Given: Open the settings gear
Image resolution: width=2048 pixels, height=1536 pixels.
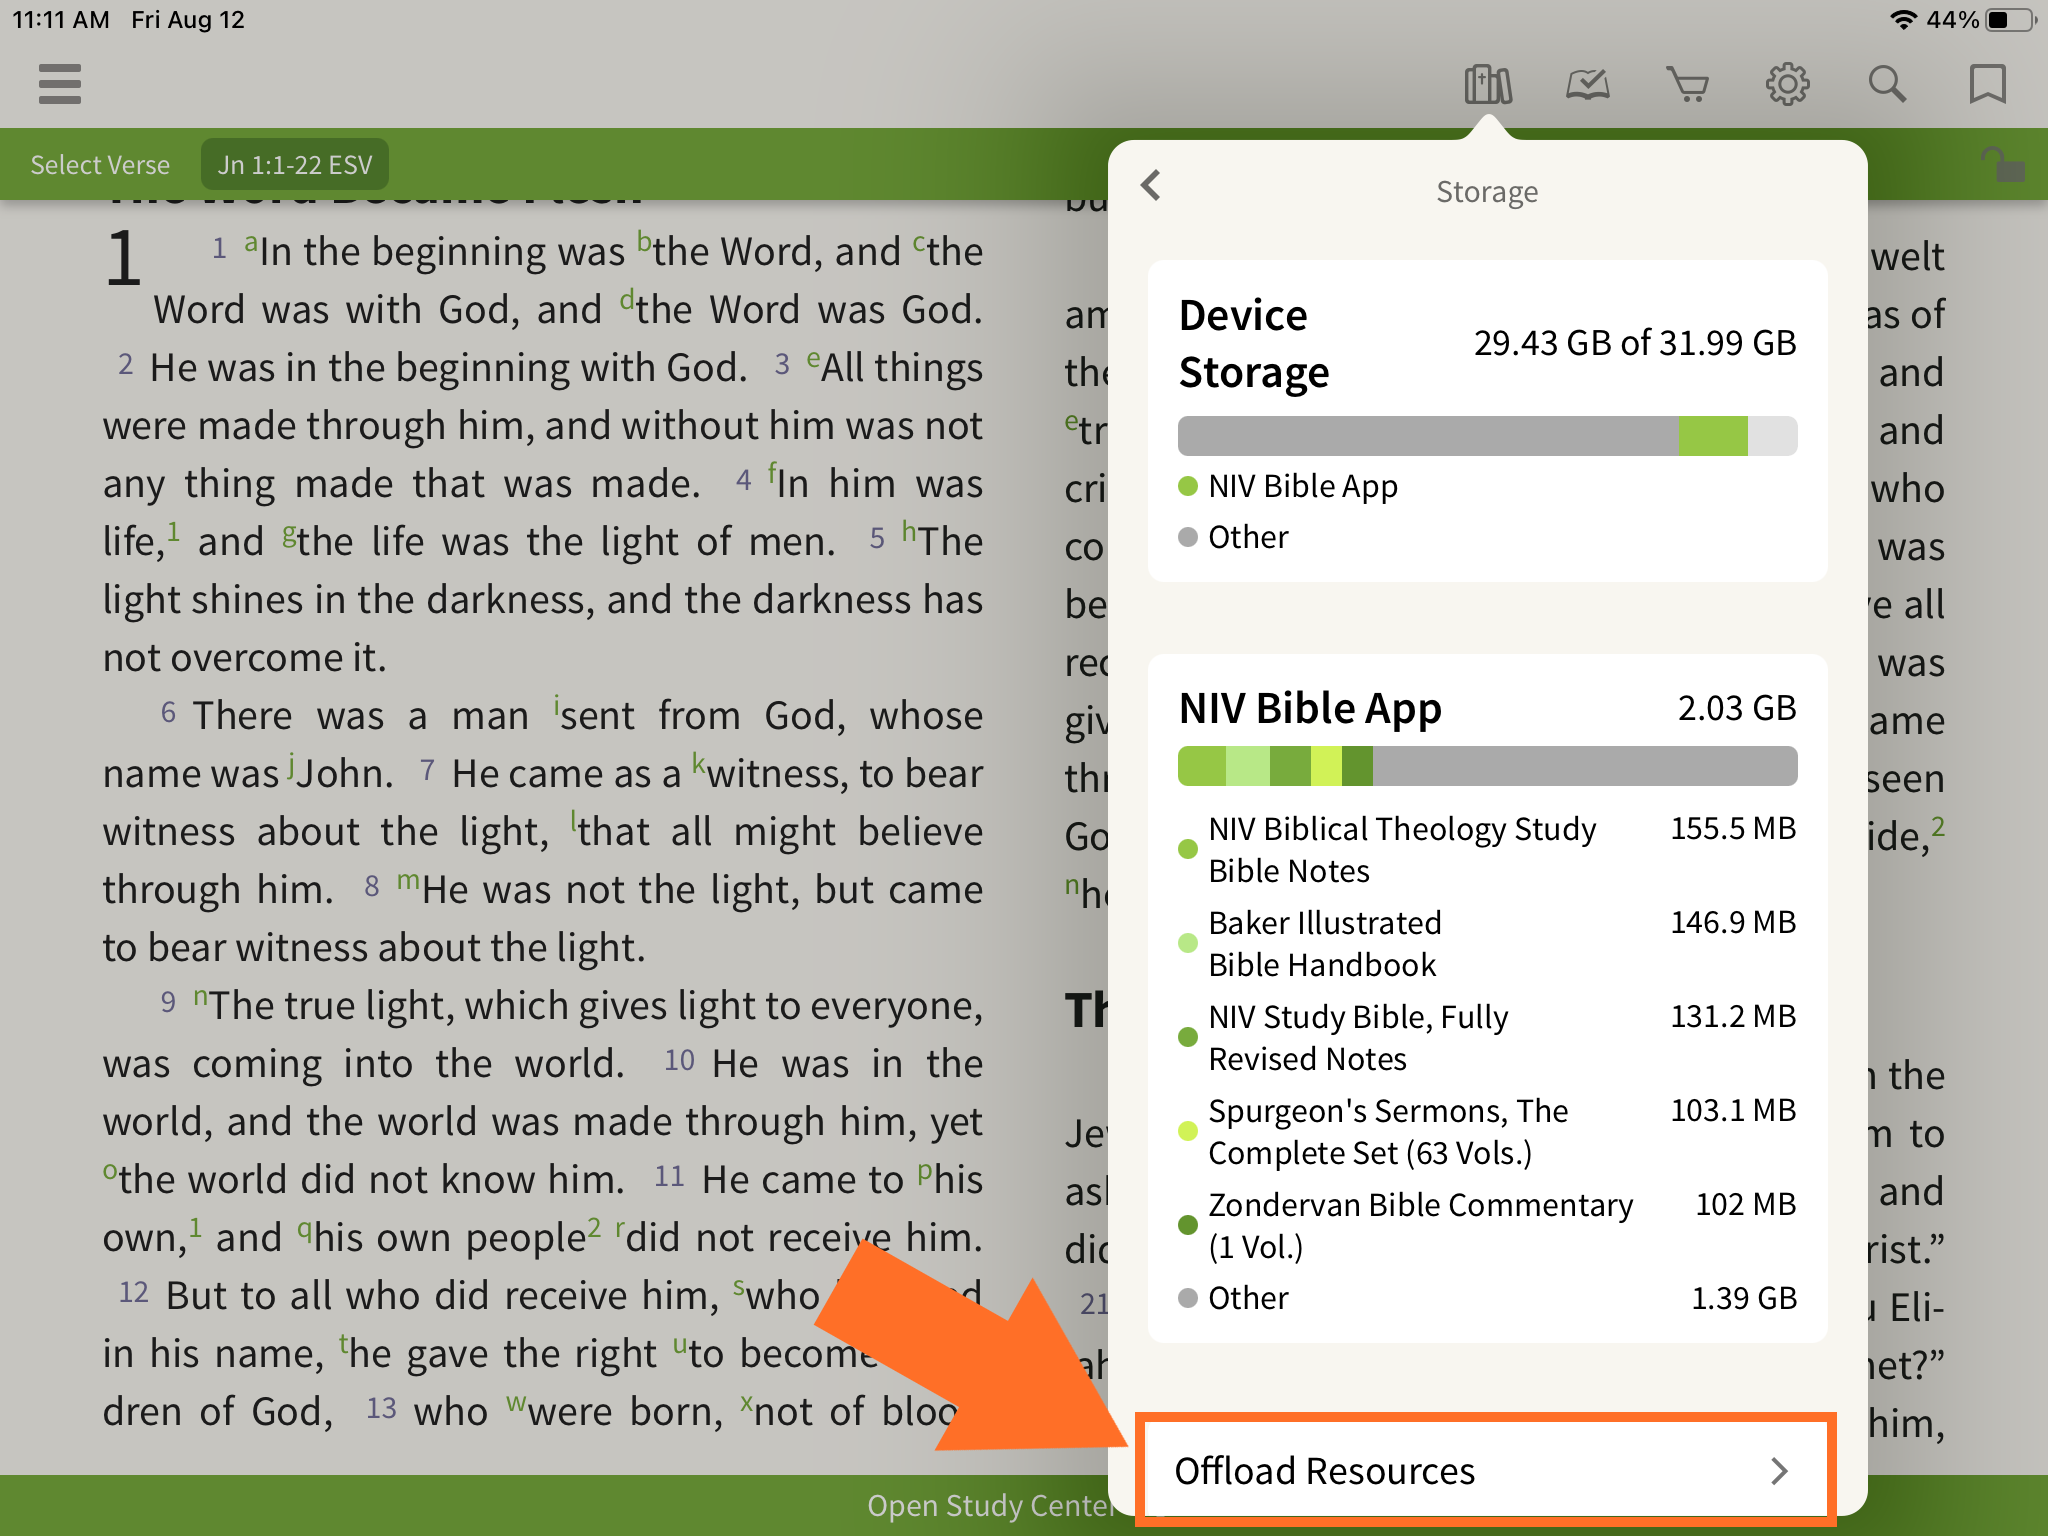Looking at the screenshot, I should coord(1787,85).
